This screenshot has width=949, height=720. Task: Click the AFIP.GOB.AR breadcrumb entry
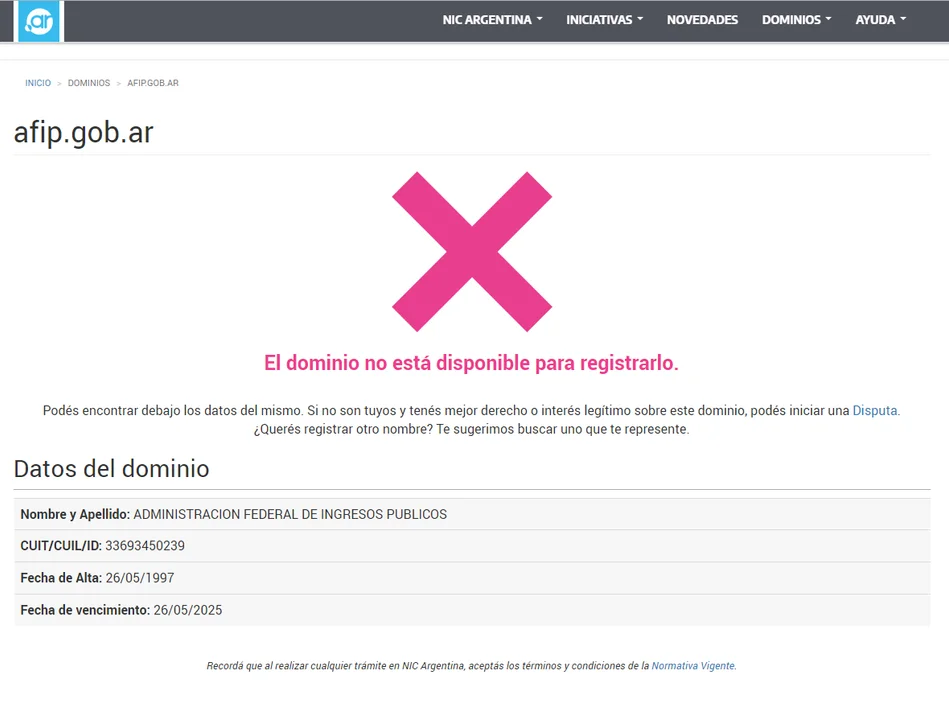coord(153,83)
